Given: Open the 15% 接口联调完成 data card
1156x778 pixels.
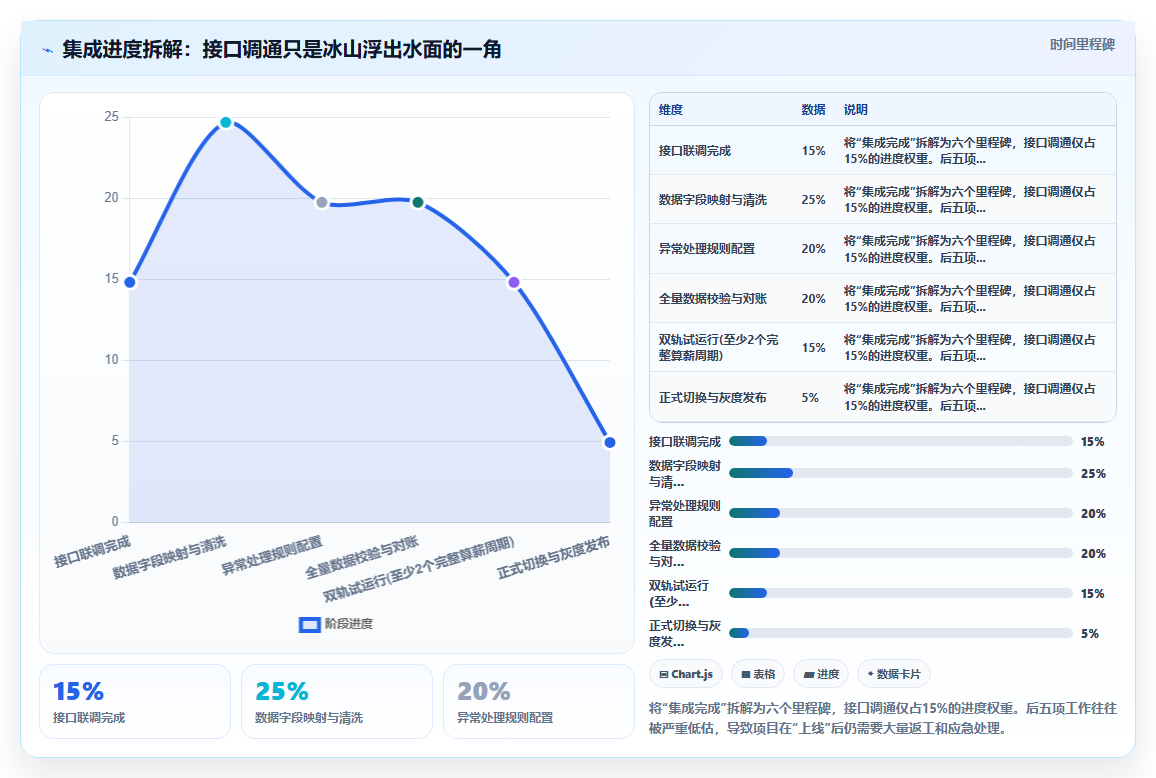Looking at the screenshot, I should [135, 701].
